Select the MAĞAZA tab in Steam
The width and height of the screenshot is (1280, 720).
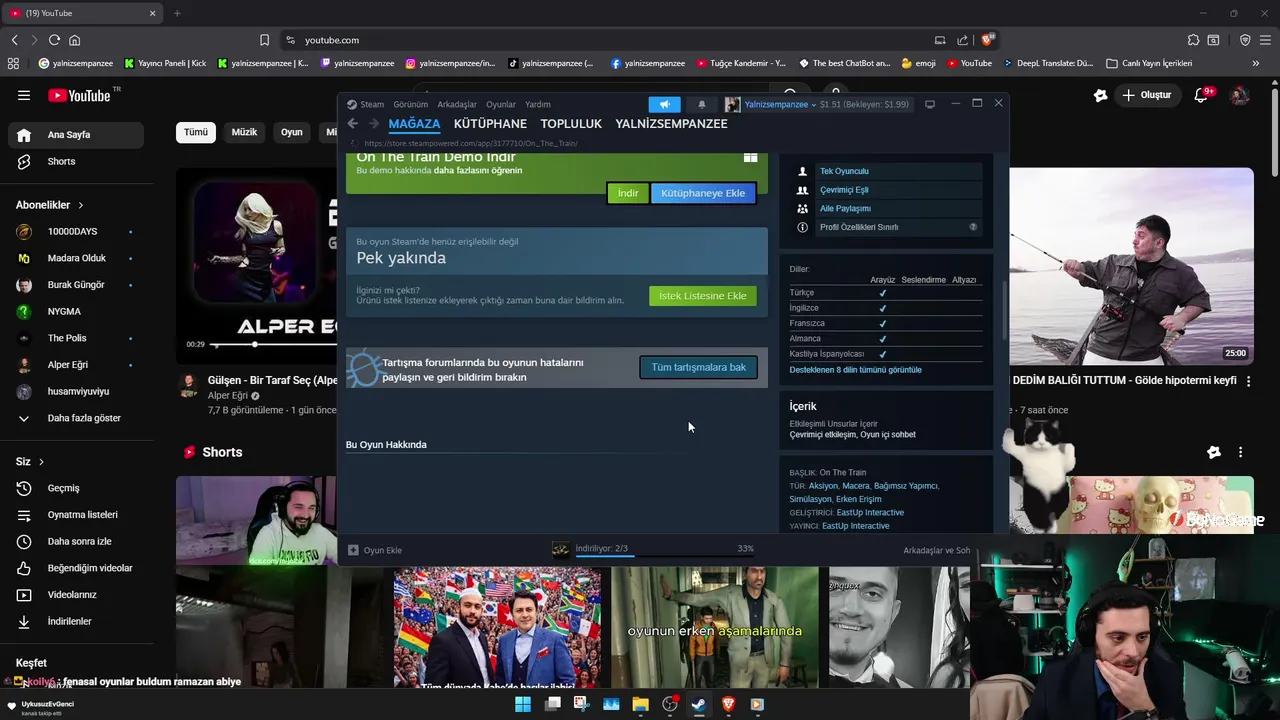click(x=414, y=124)
